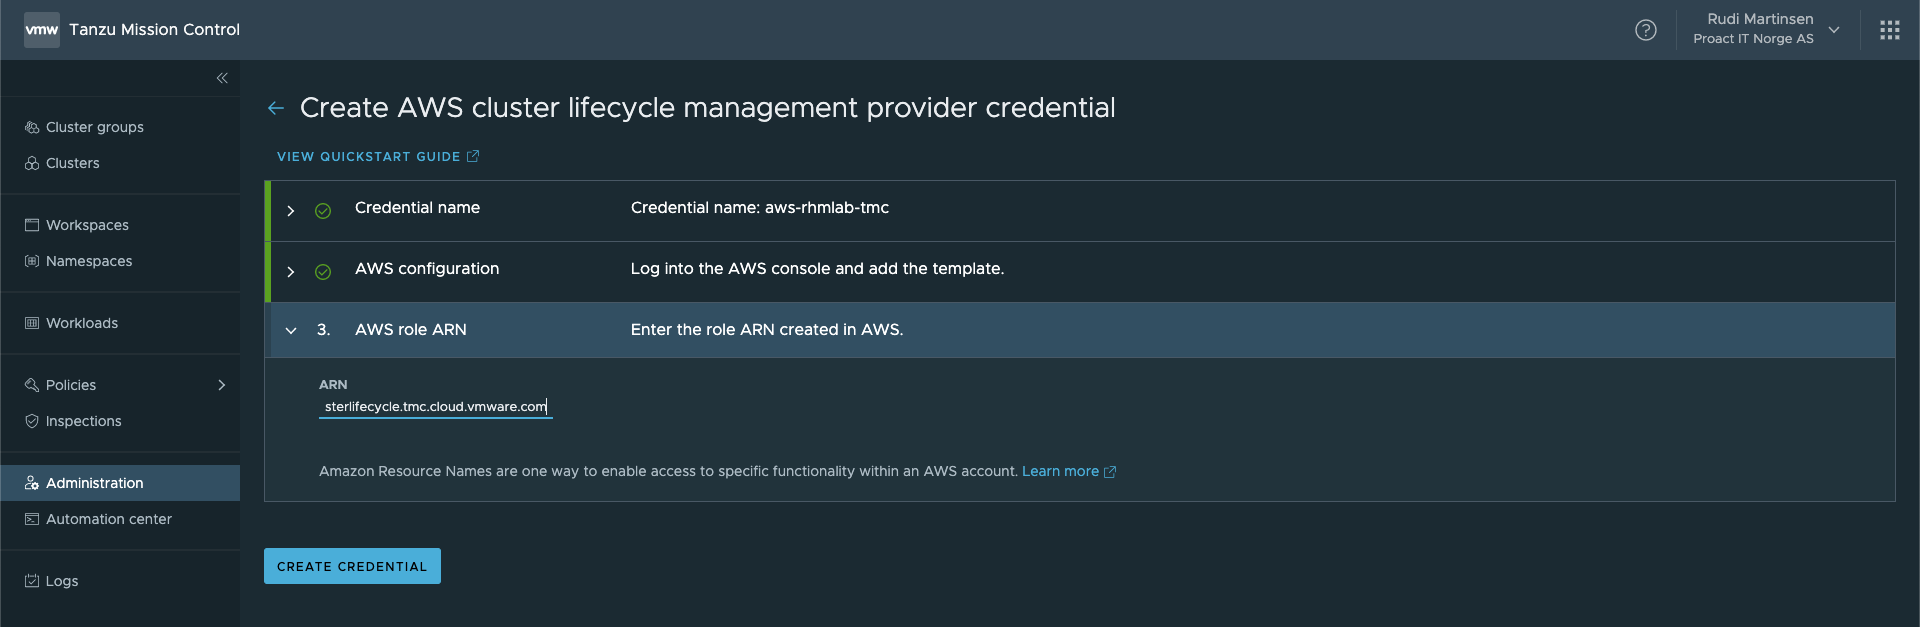Open Logs in the sidebar
Viewport: 1920px width, 627px height.
pyautogui.click(x=62, y=581)
